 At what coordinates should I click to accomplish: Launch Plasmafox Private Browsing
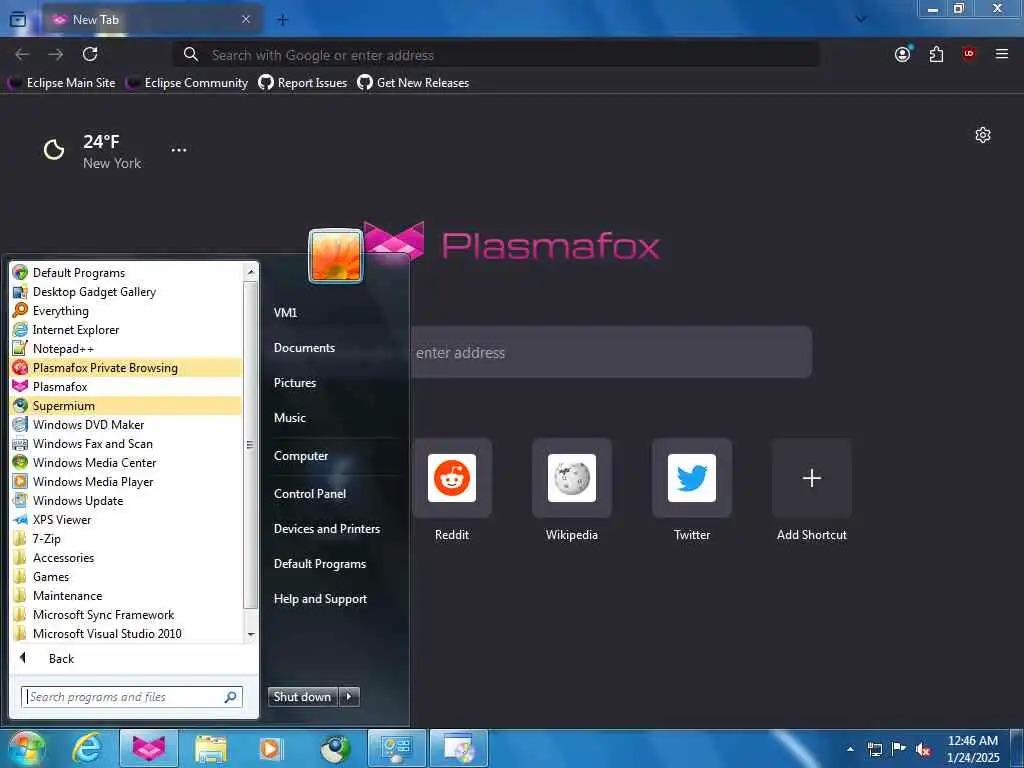(127, 368)
